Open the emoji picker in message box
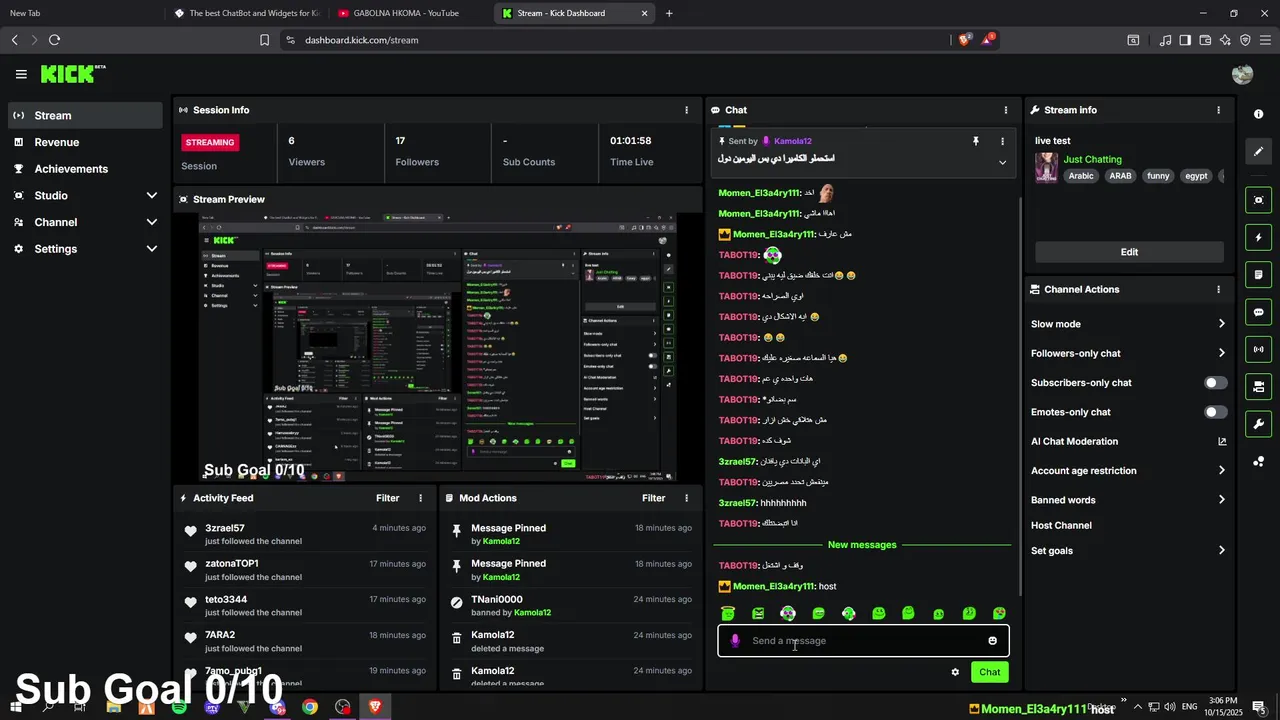Screen dimensions: 1280x720 tap(993, 641)
